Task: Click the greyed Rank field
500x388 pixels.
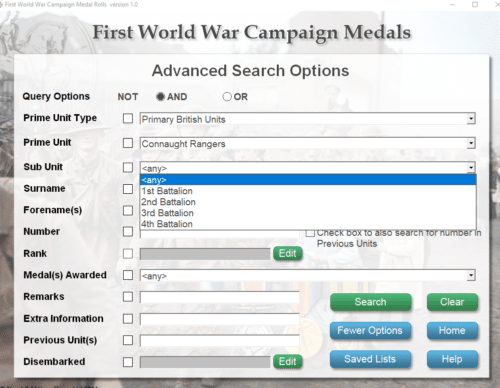Action: pos(205,254)
